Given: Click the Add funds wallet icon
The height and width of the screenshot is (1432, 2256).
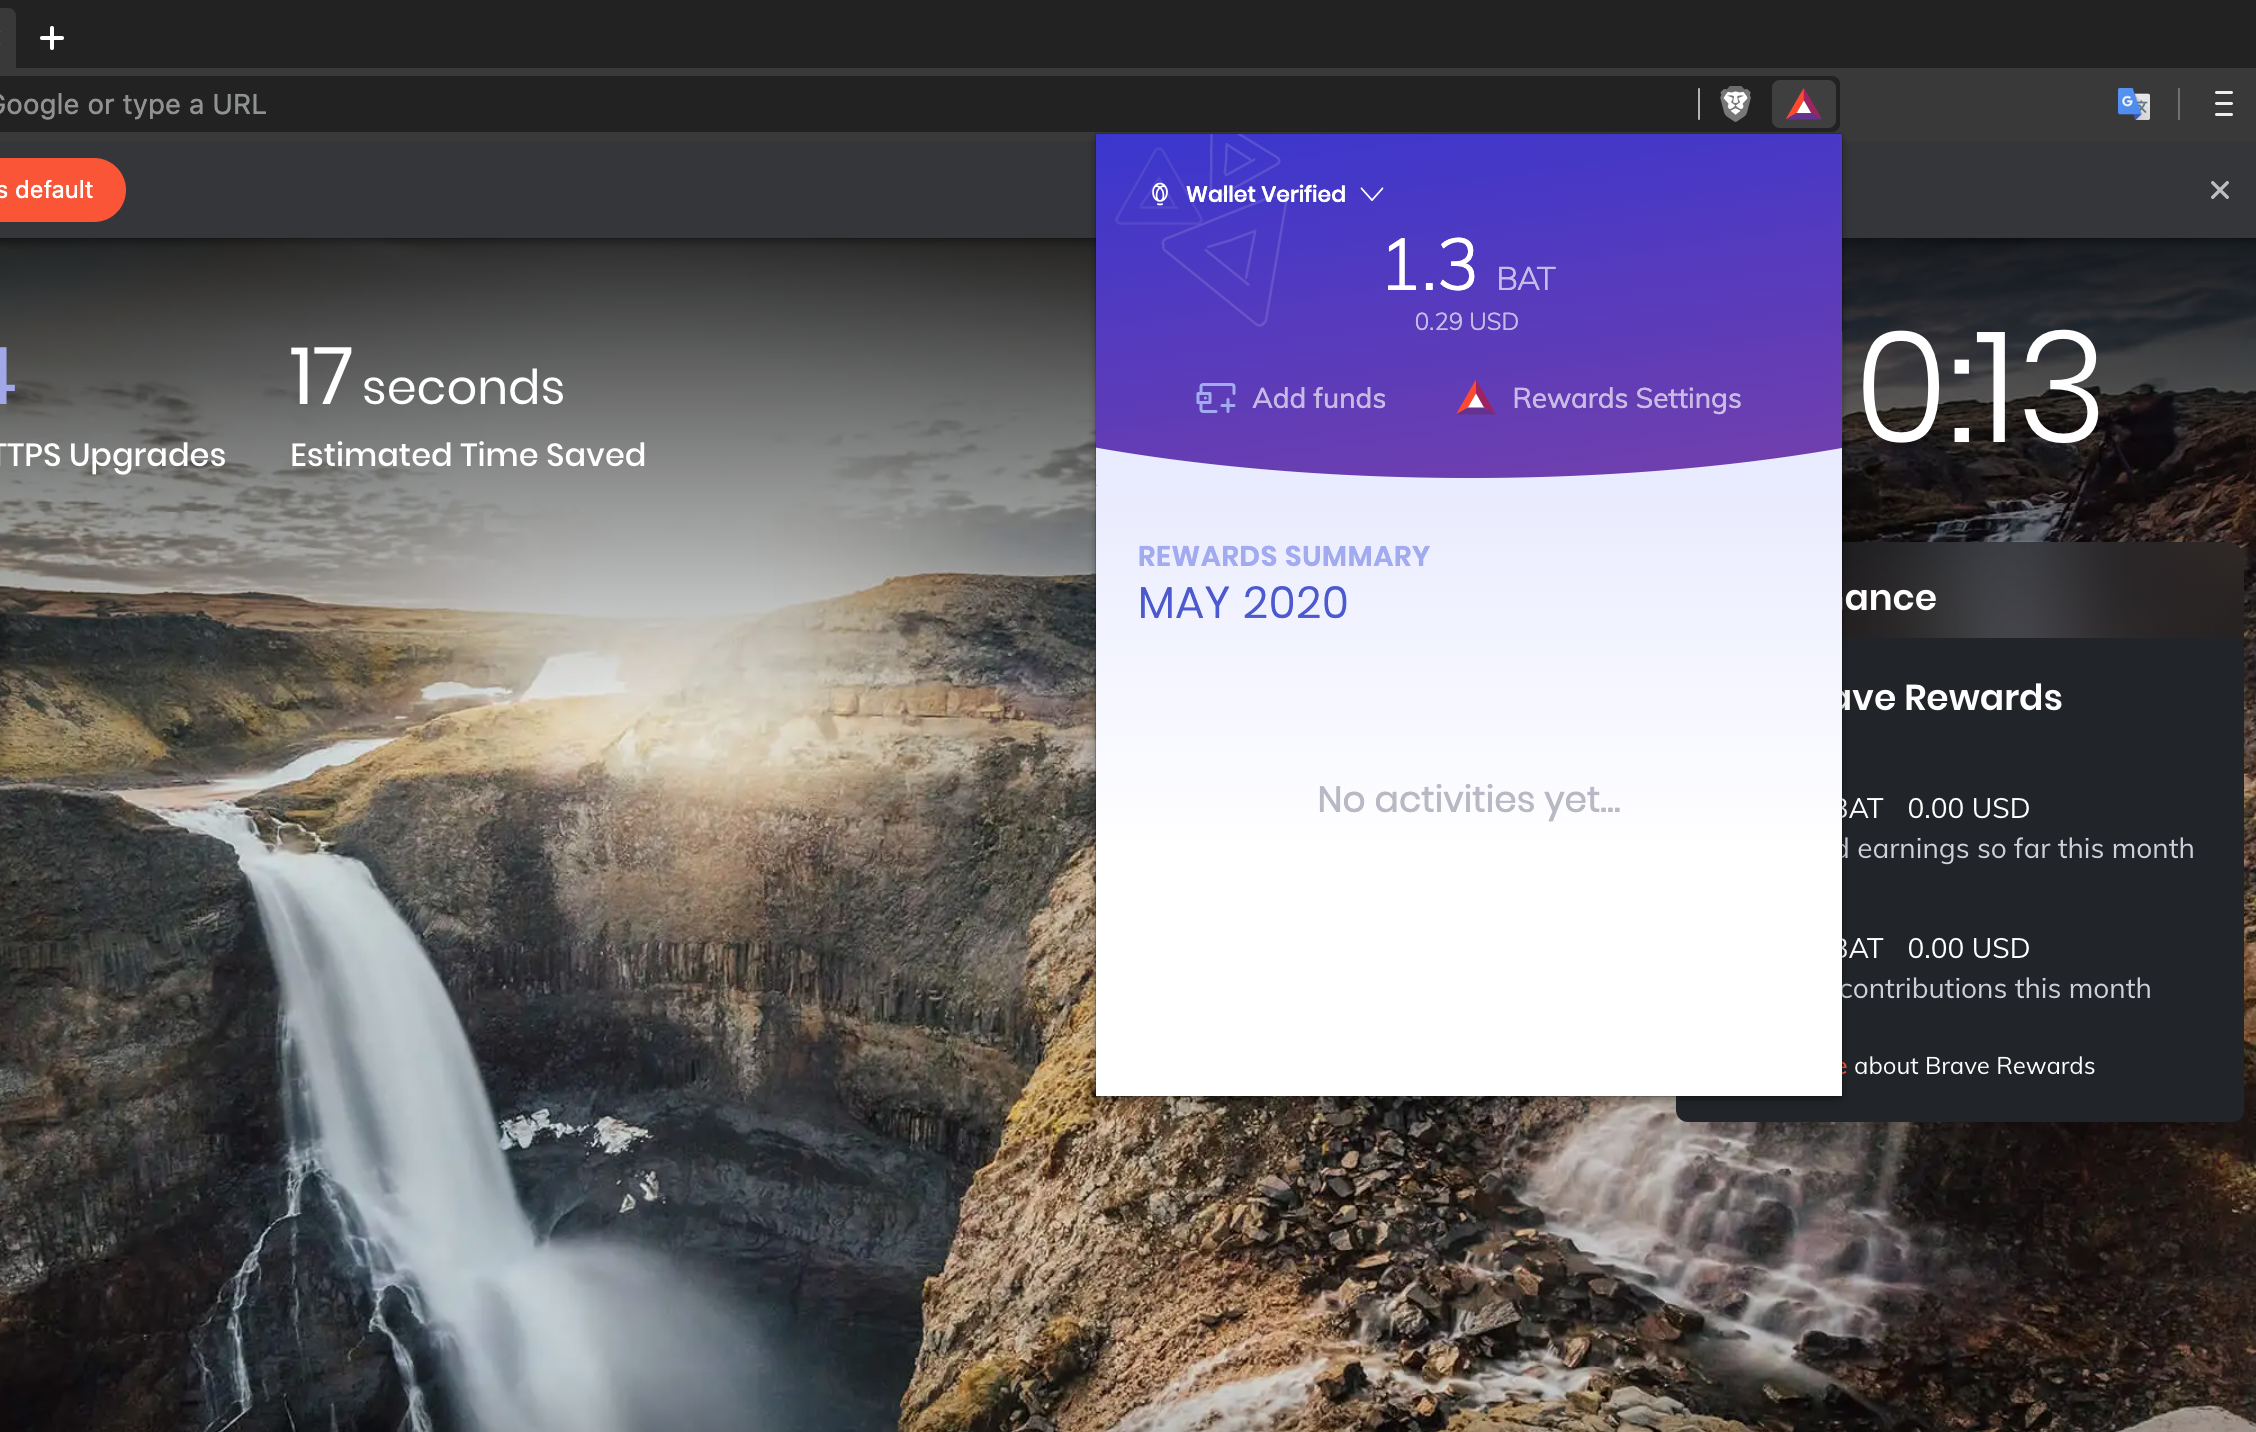Looking at the screenshot, I should 1216,398.
